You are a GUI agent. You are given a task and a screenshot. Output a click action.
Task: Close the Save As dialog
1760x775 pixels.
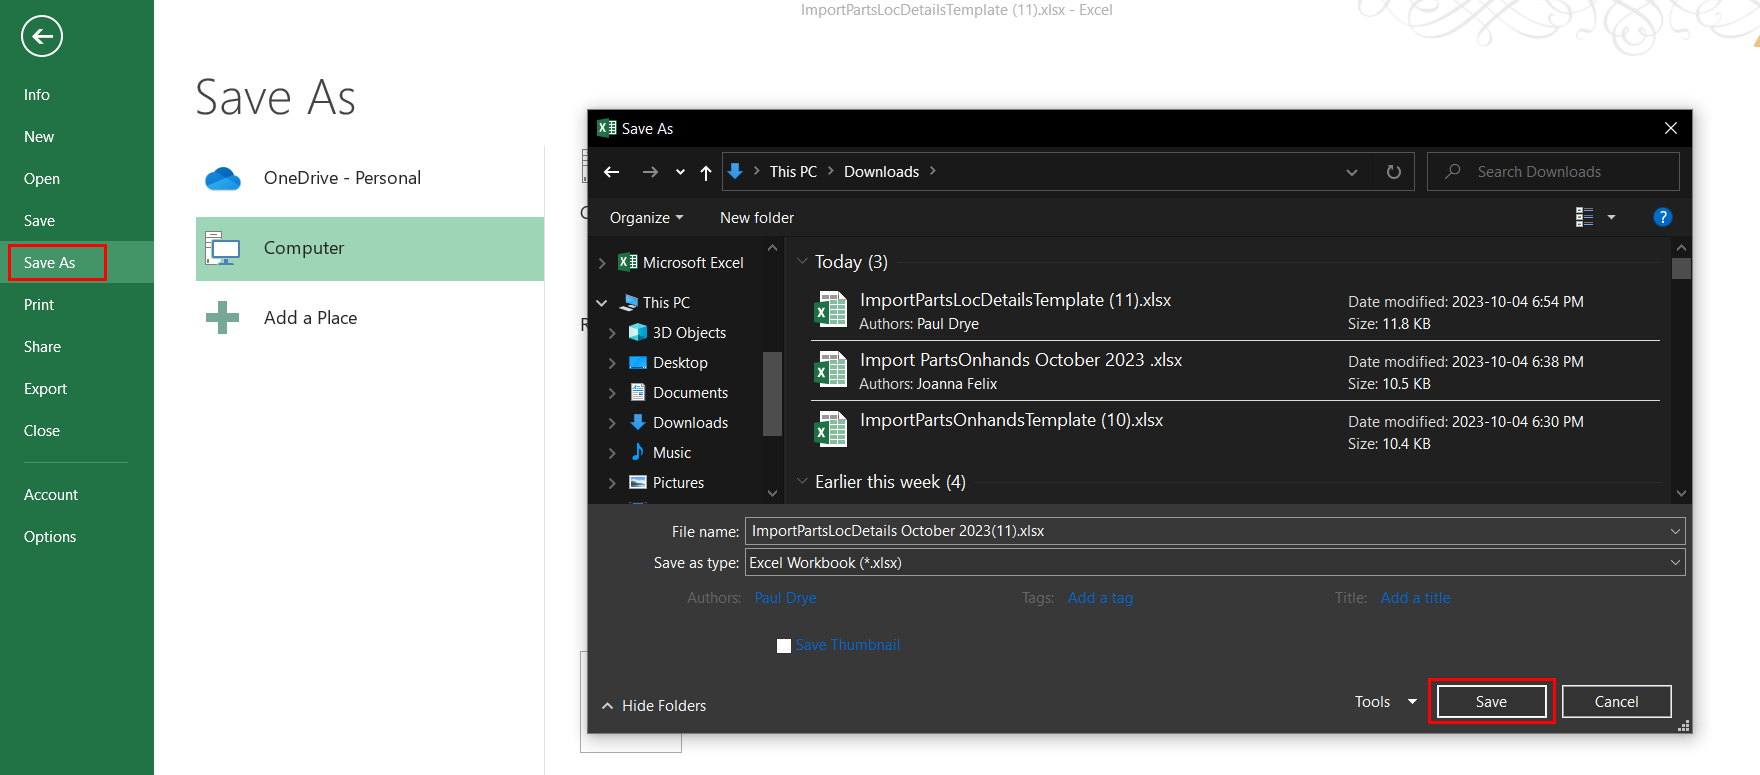[1670, 128]
